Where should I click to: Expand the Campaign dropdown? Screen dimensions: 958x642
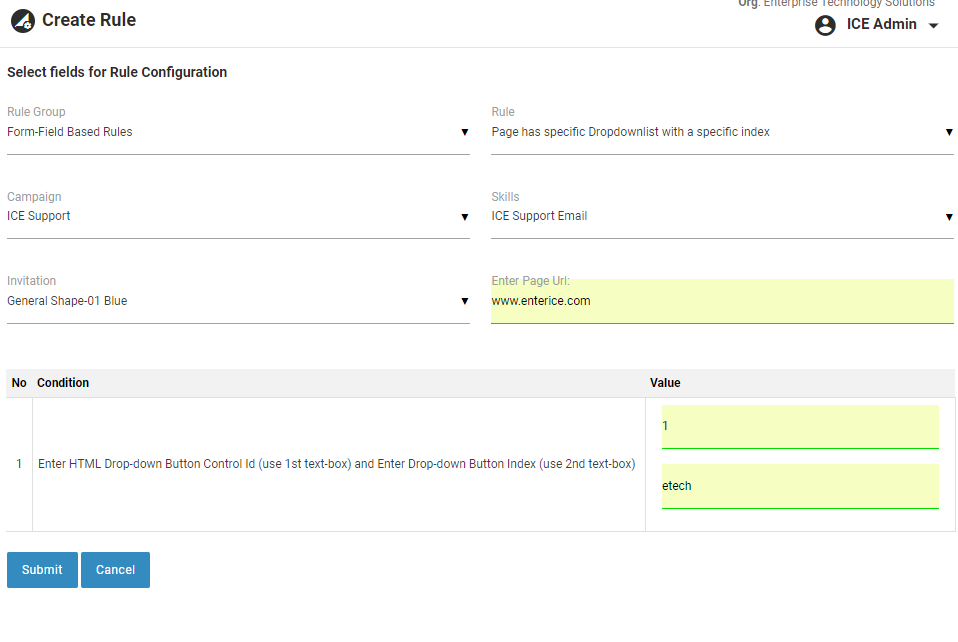(x=238, y=216)
